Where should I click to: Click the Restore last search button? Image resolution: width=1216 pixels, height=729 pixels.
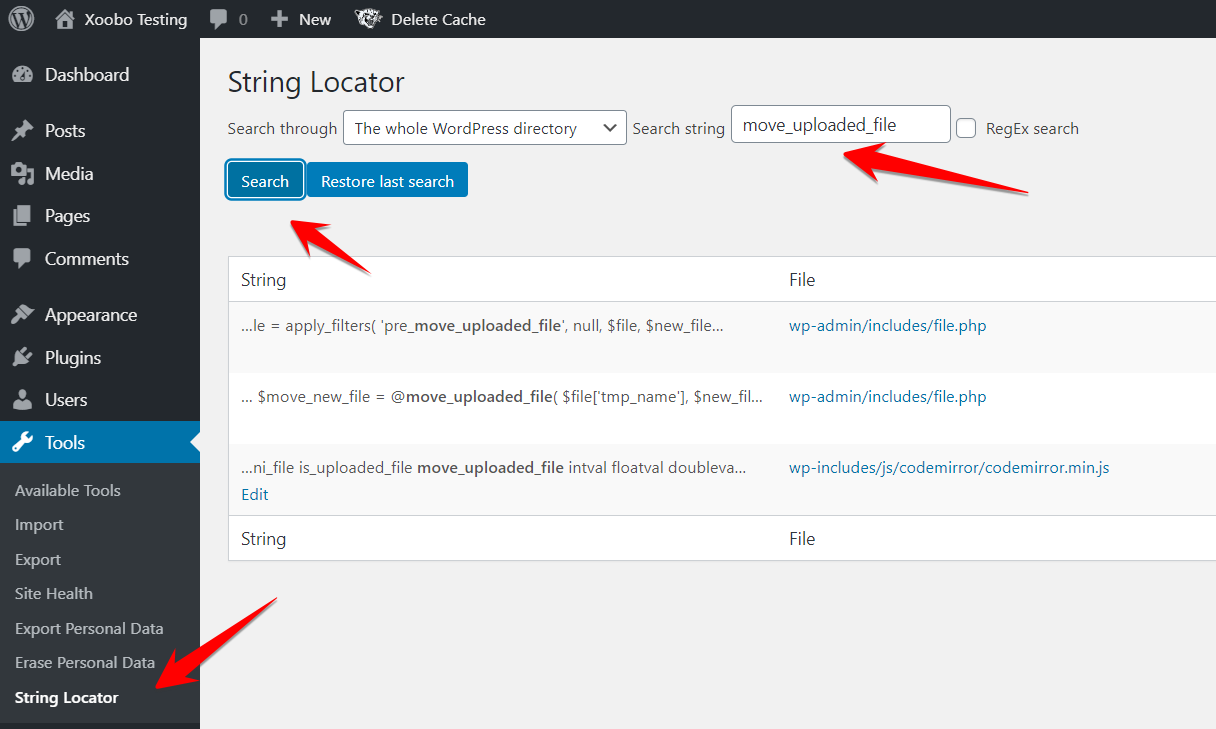coord(387,181)
